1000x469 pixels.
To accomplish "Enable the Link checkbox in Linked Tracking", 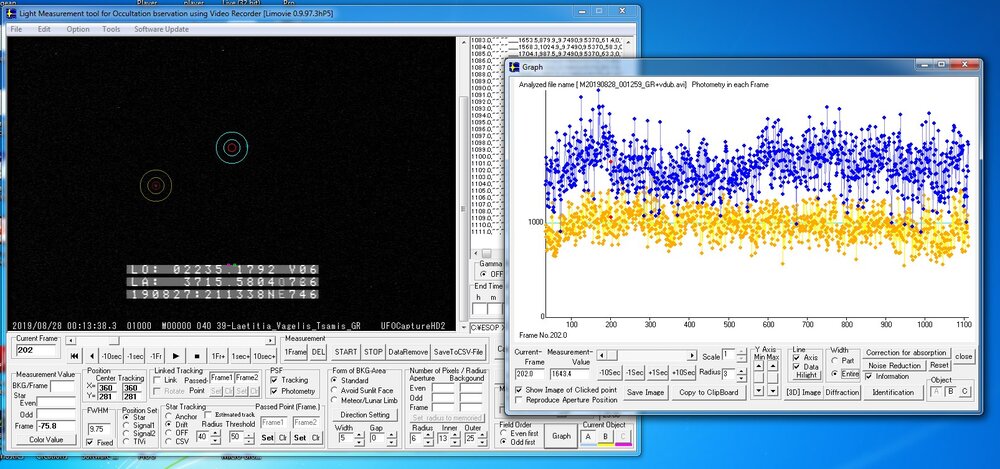I will point(159,380).
